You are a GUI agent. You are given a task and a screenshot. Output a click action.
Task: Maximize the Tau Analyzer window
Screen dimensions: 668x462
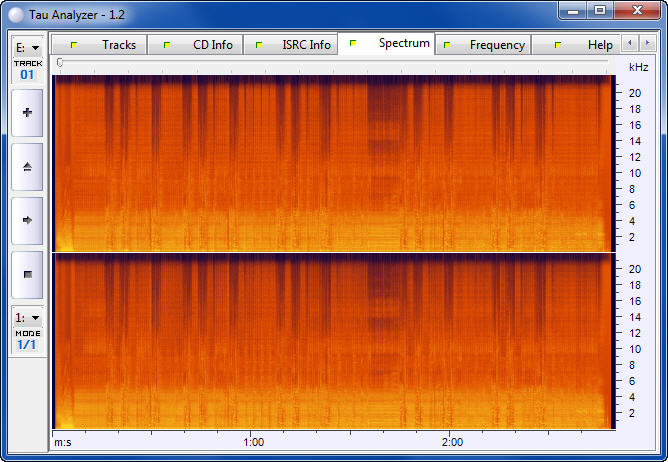(600, 11)
